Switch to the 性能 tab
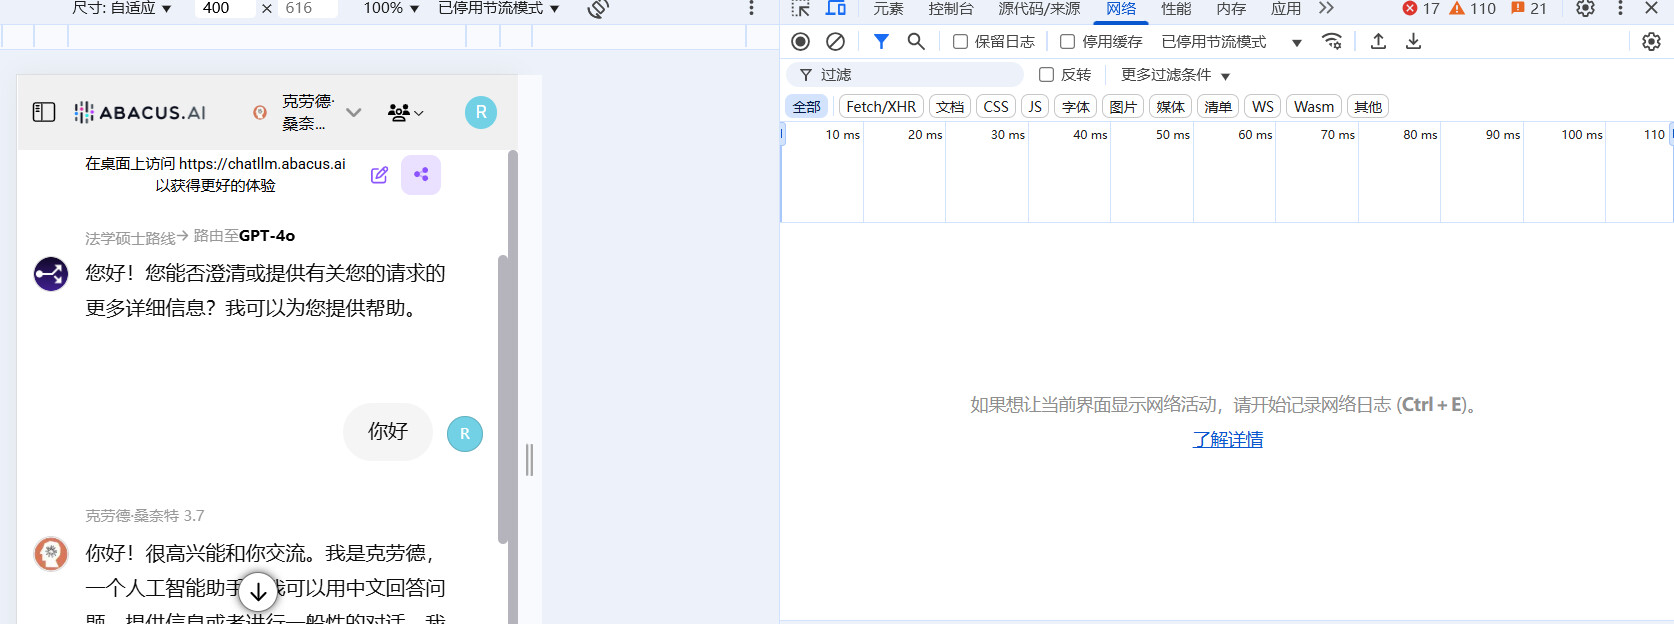 [x=1175, y=9]
